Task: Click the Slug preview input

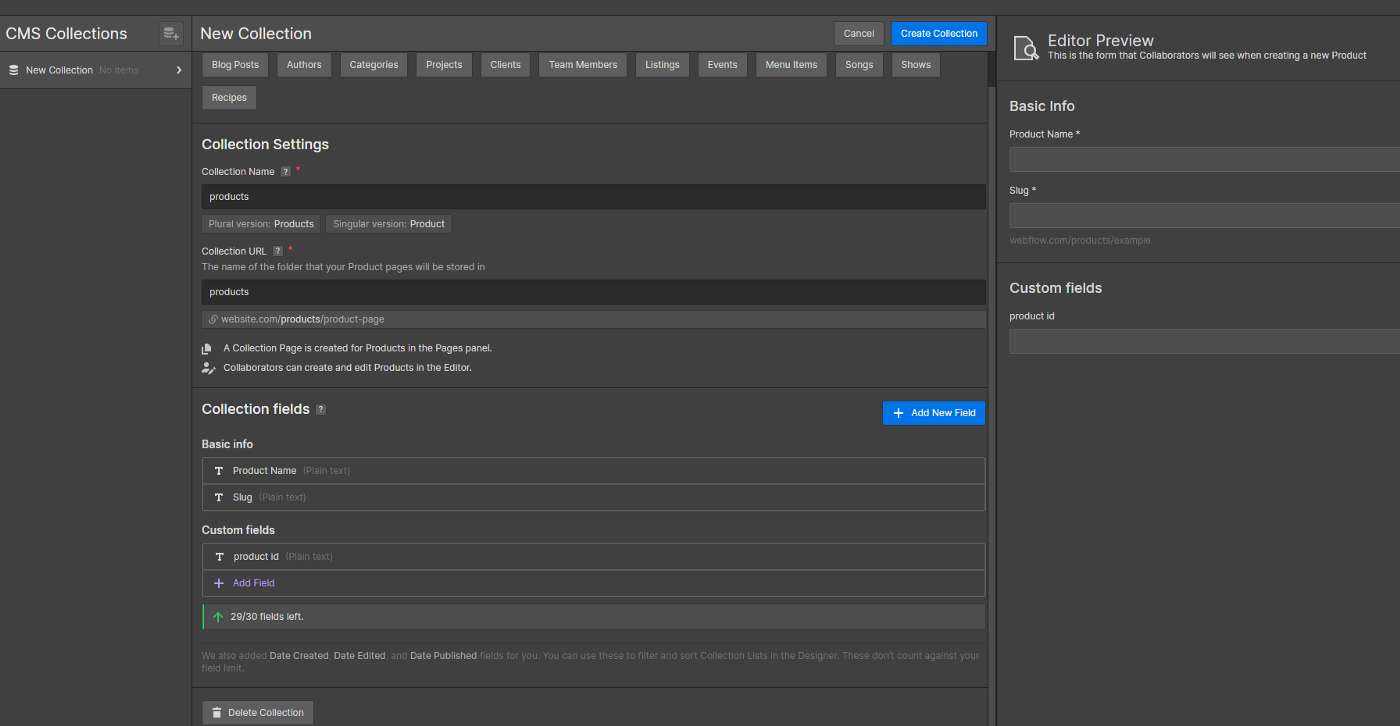Action: (1204, 216)
